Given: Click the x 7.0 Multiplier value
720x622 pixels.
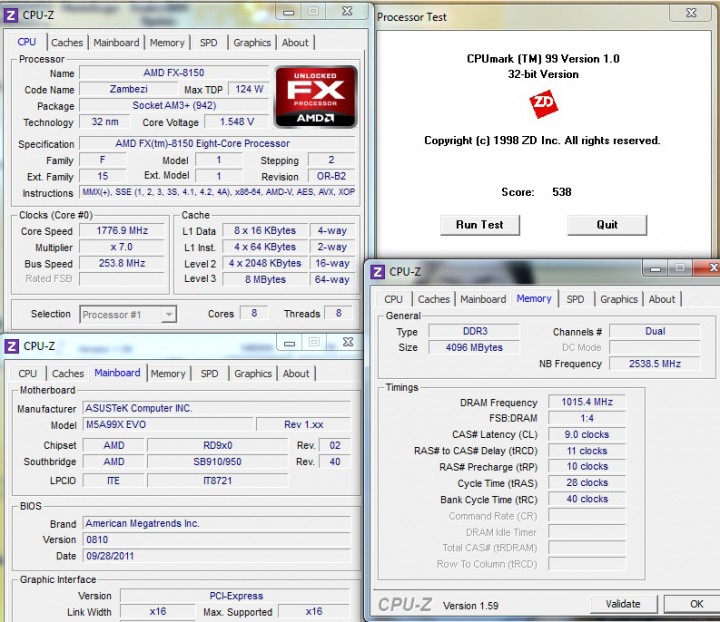Looking at the screenshot, I should coord(122,247).
